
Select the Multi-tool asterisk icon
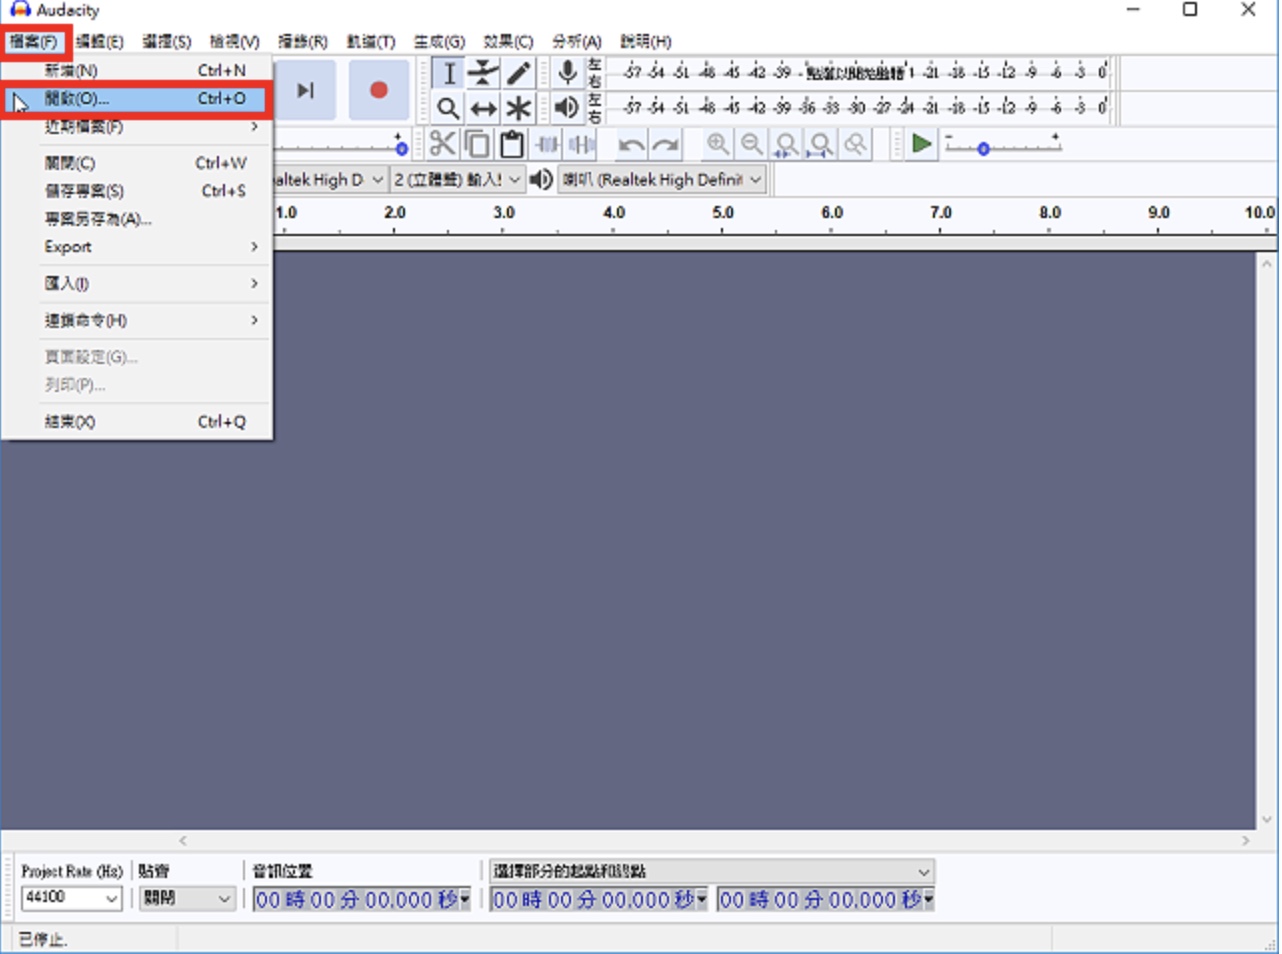(518, 107)
